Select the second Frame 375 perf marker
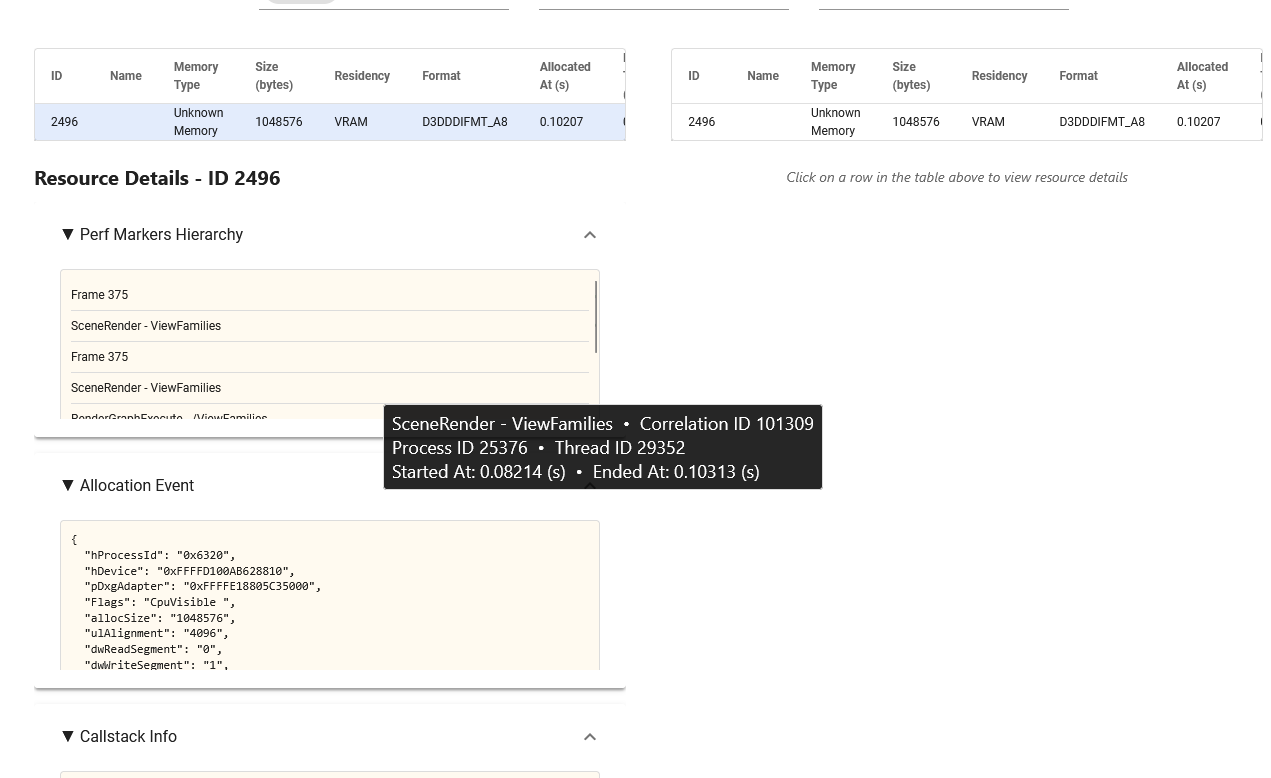The image size is (1271, 778). coord(100,357)
